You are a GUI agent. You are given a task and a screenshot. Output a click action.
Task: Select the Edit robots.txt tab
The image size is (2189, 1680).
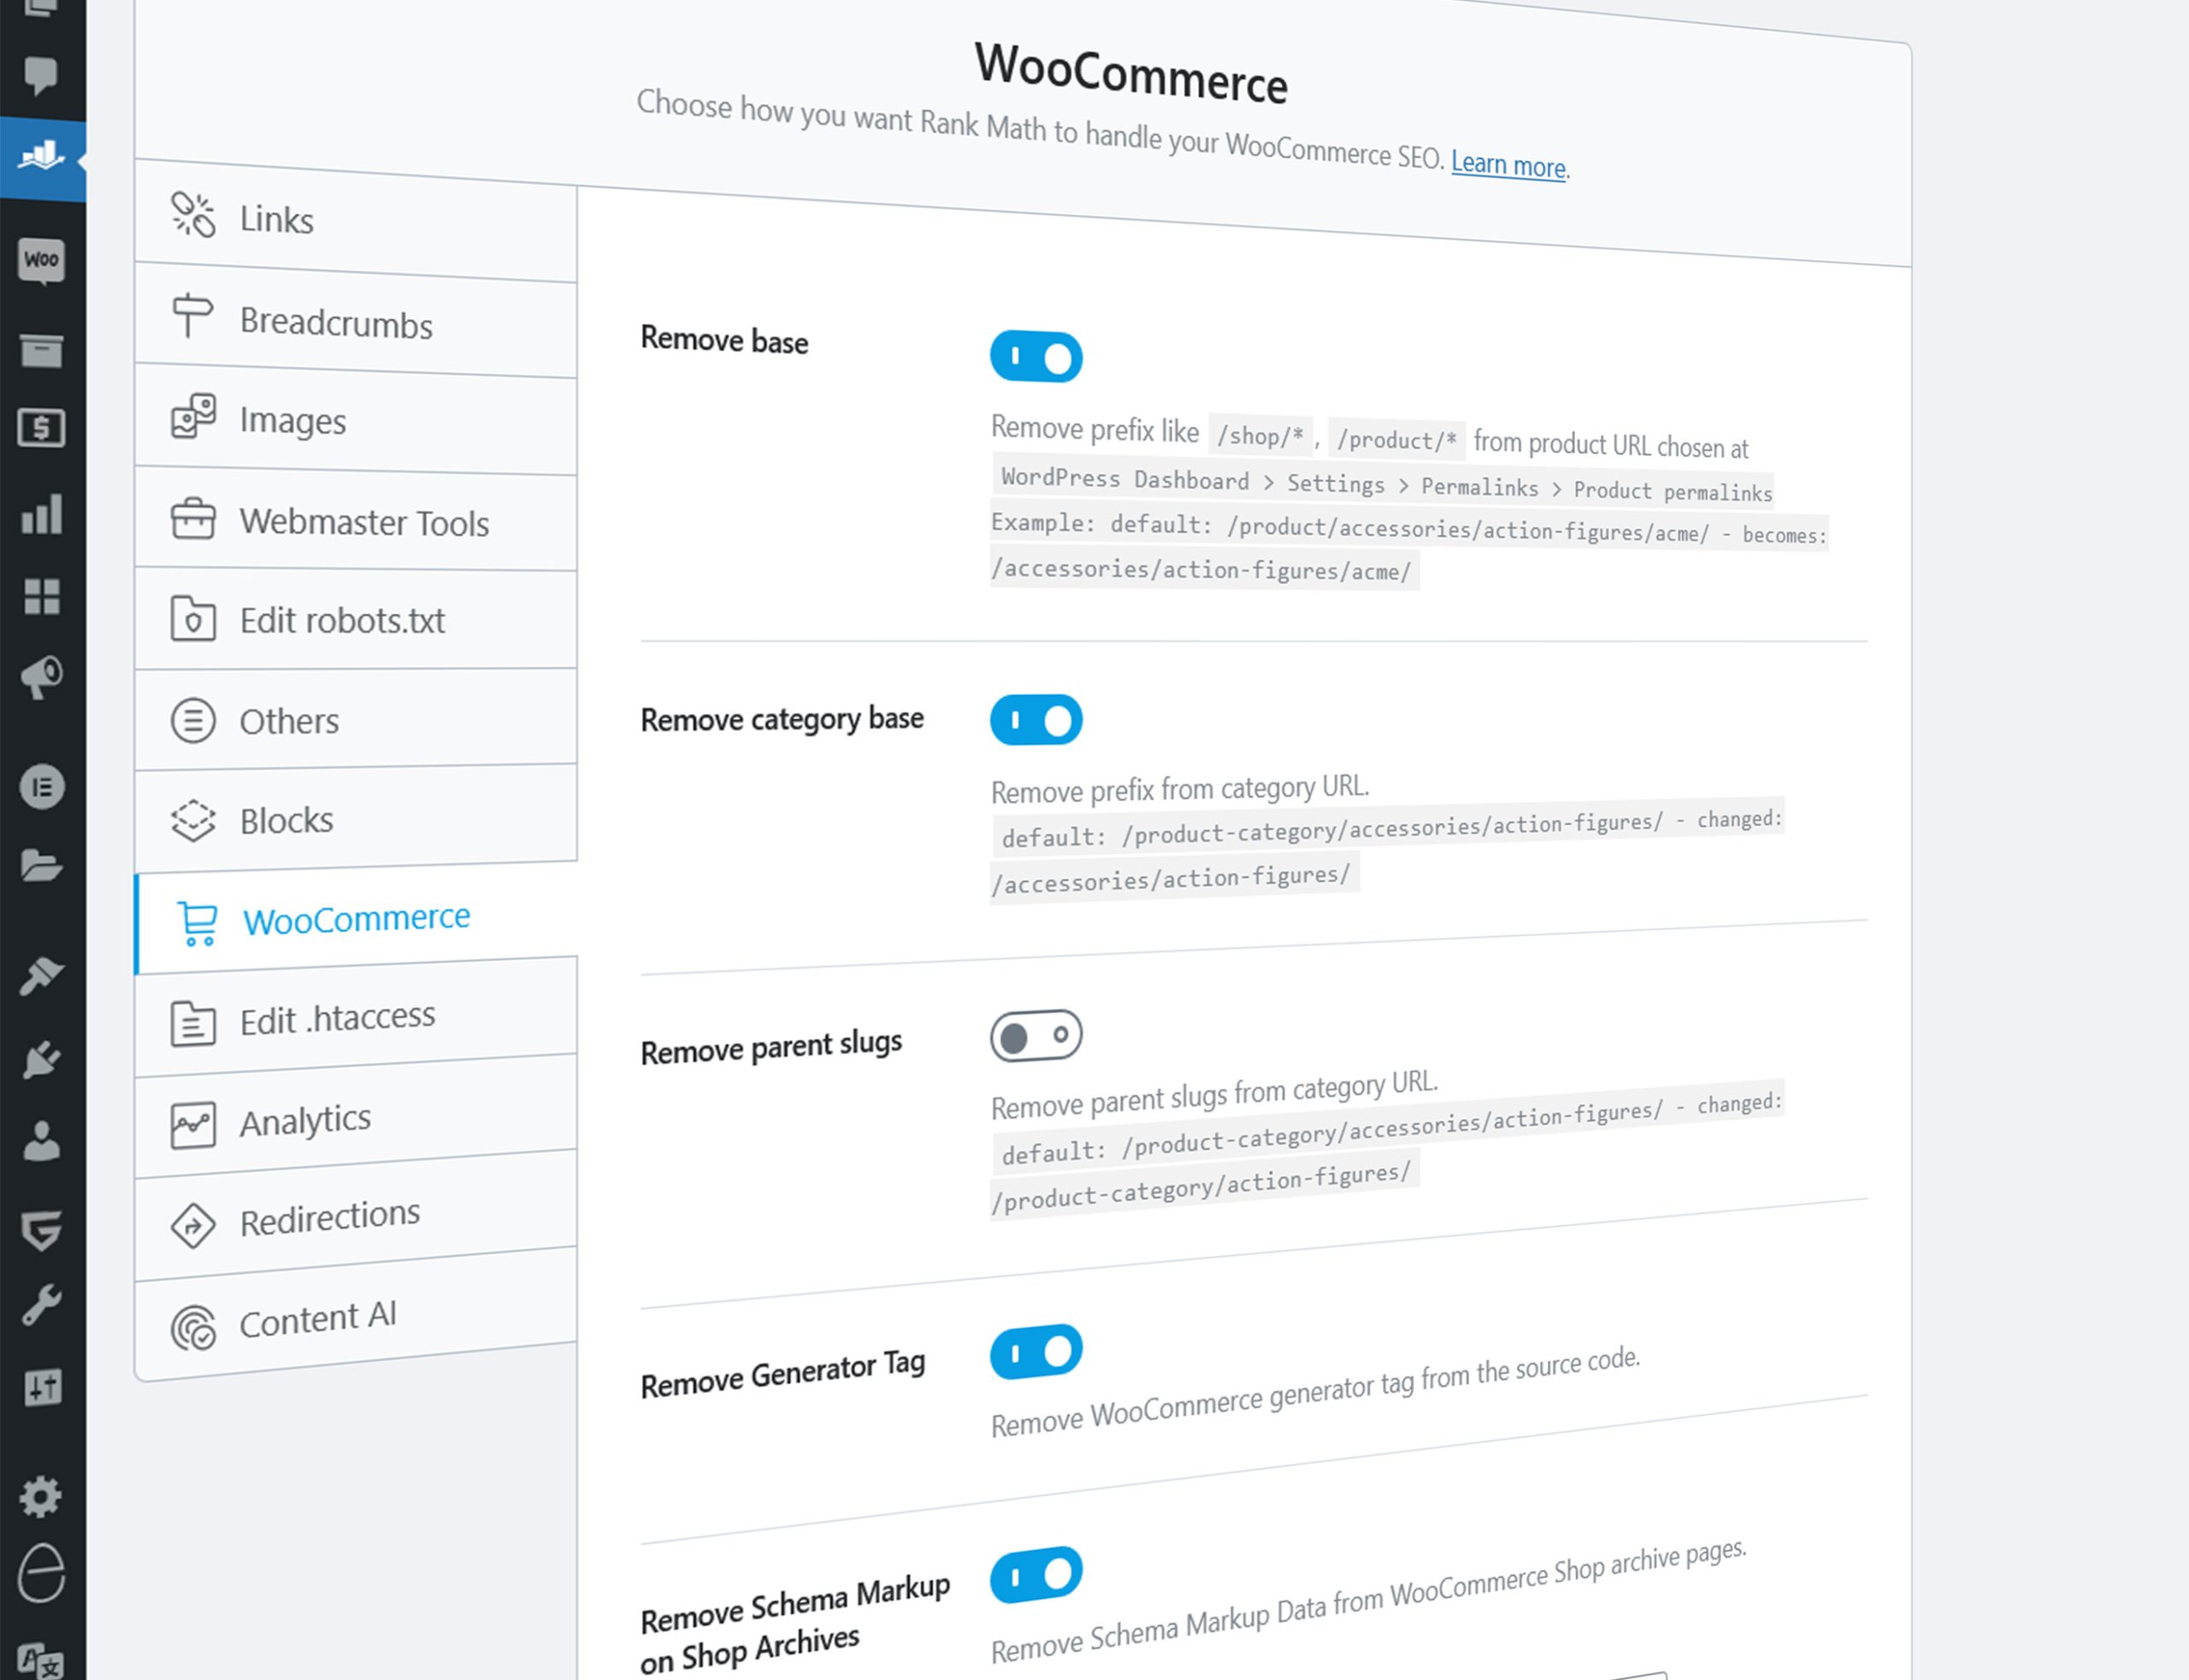(x=342, y=620)
